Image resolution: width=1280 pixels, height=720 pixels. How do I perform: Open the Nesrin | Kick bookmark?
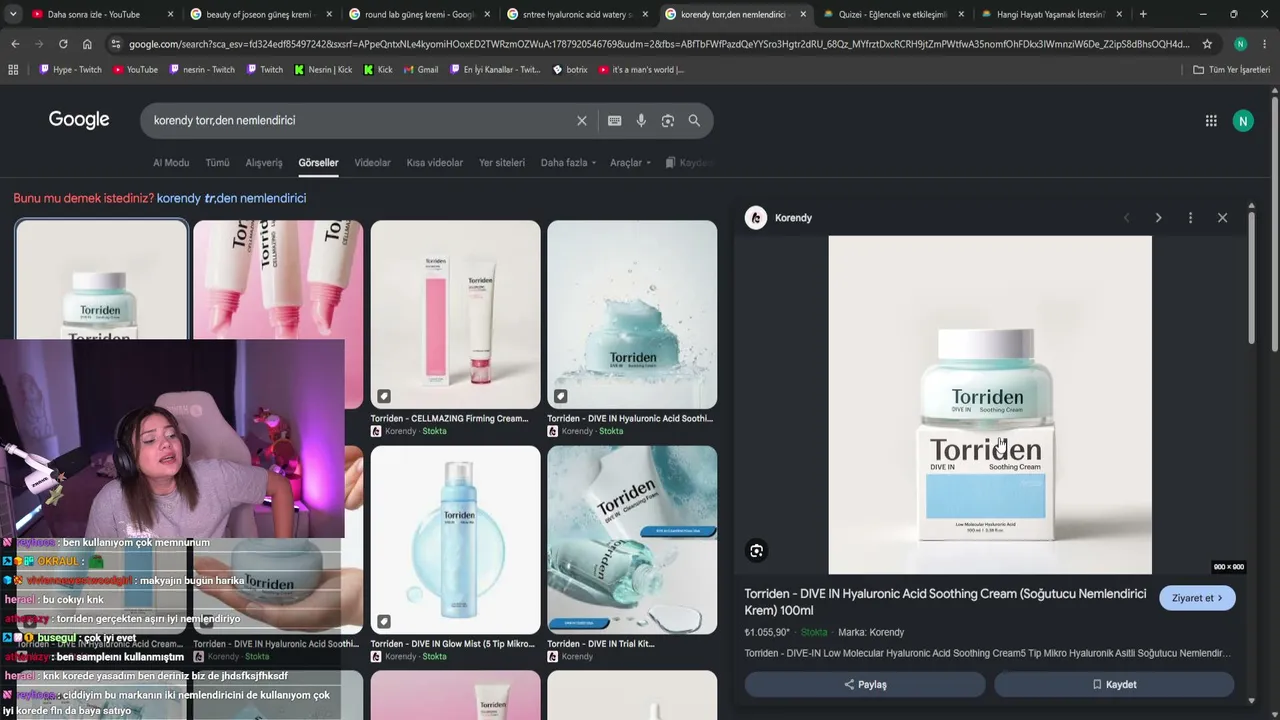(323, 70)
